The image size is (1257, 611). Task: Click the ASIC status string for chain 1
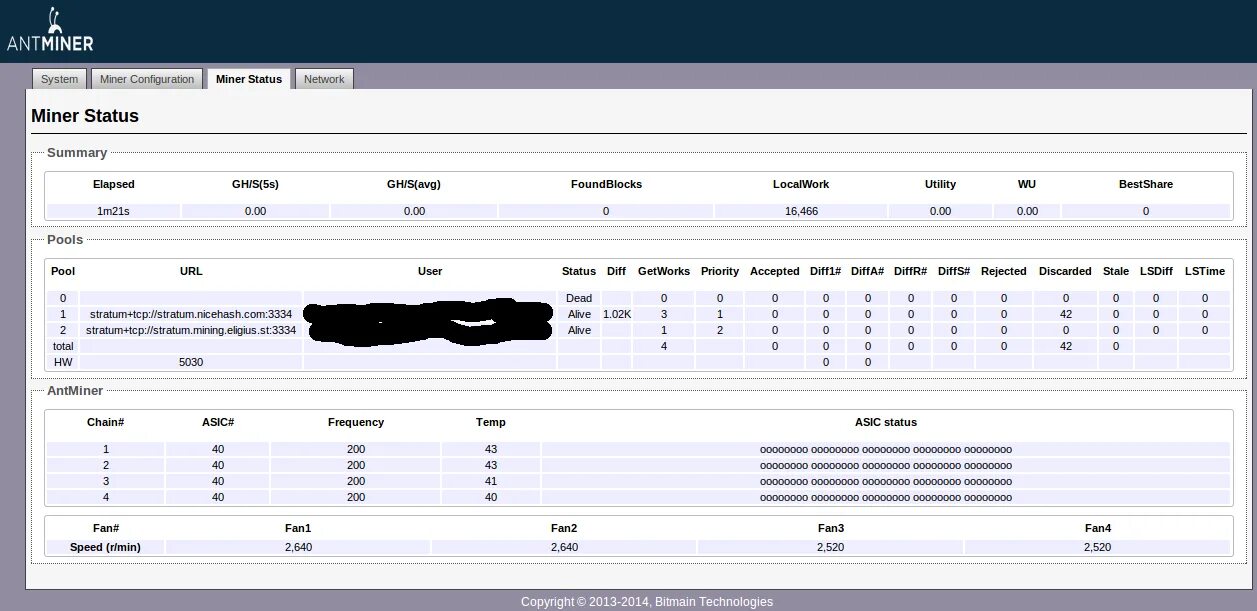(x=886, y=450)
